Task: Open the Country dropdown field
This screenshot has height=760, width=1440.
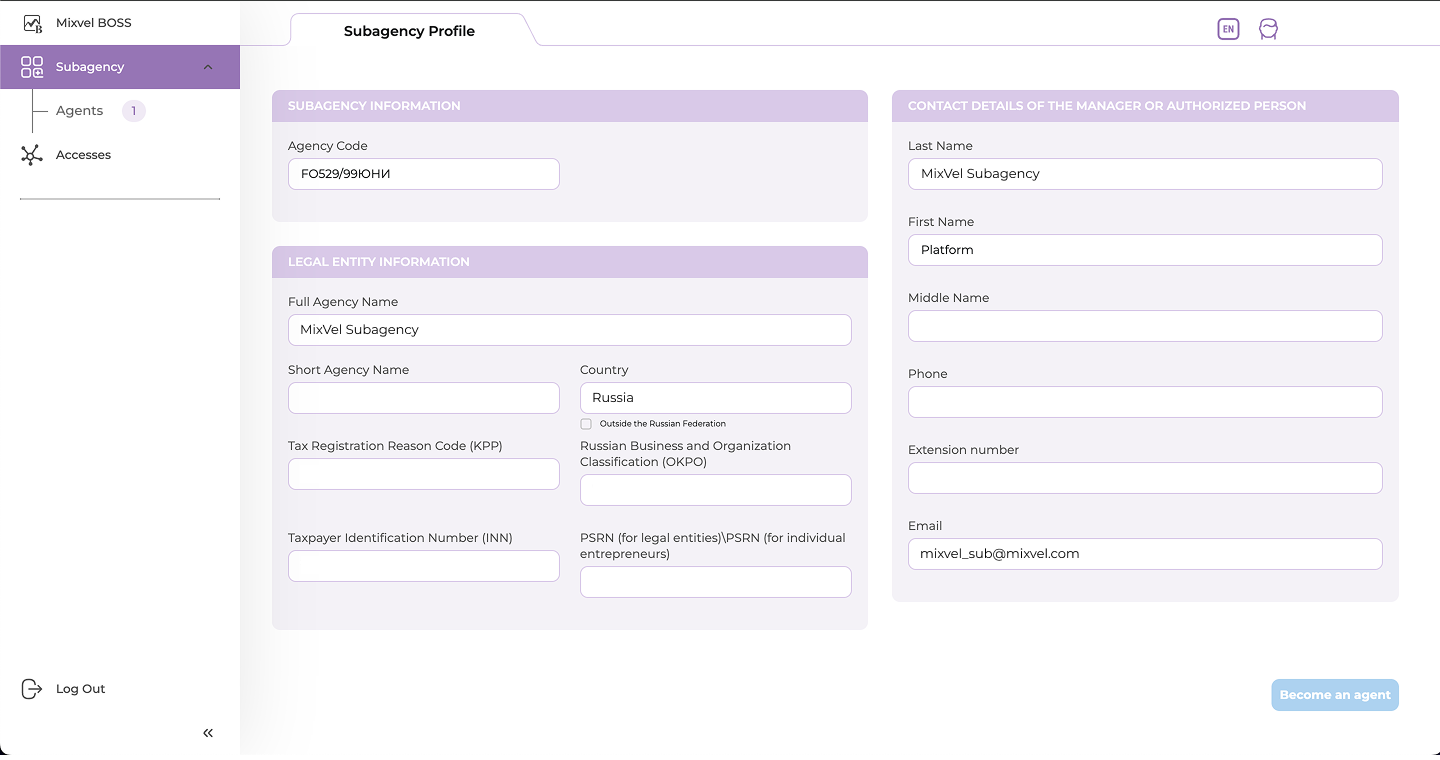Action: pos(715,398)
